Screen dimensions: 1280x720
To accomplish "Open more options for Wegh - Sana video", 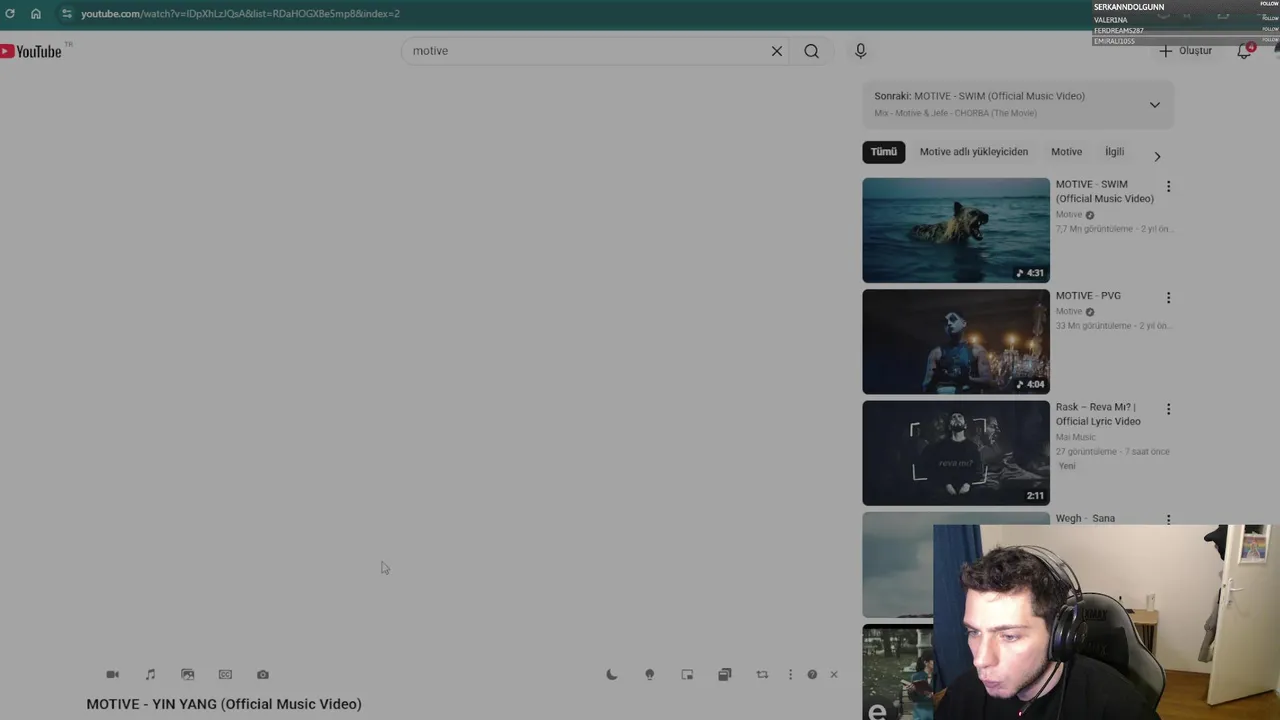I will (x=1168, y=520).
